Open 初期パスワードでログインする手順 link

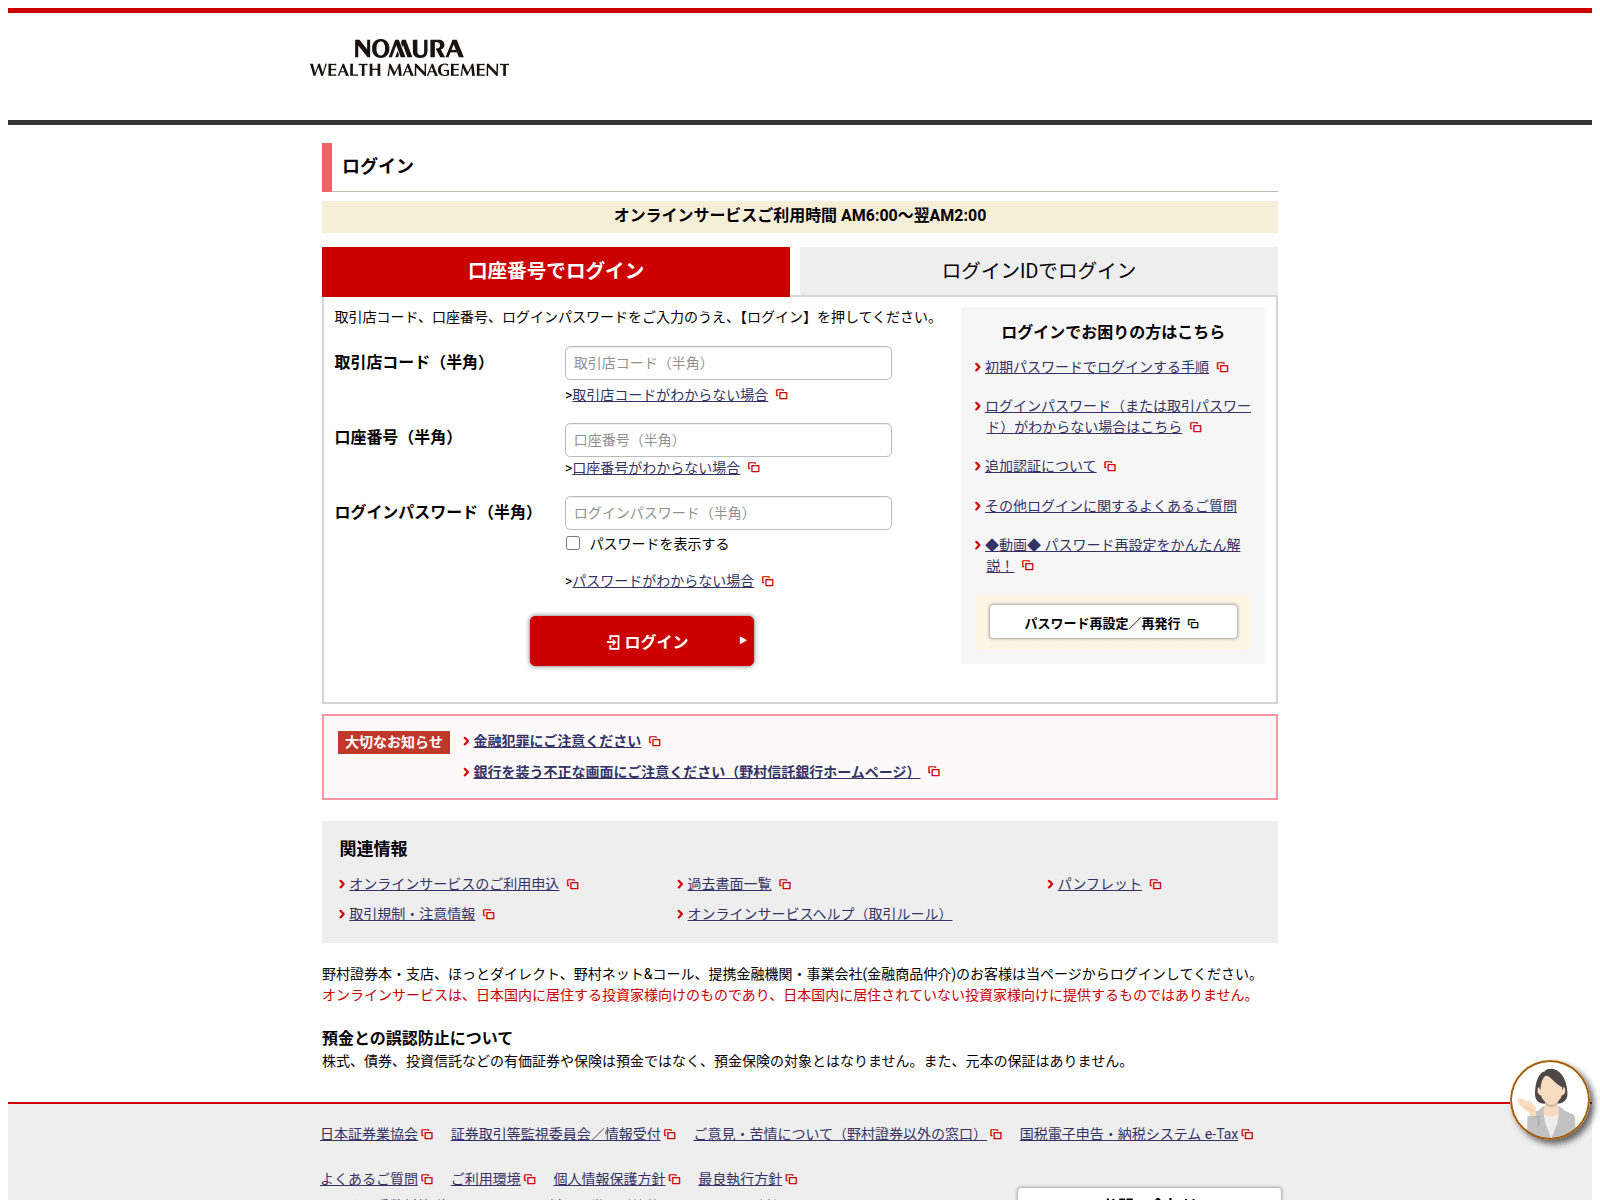click(x=1097, y=367)
